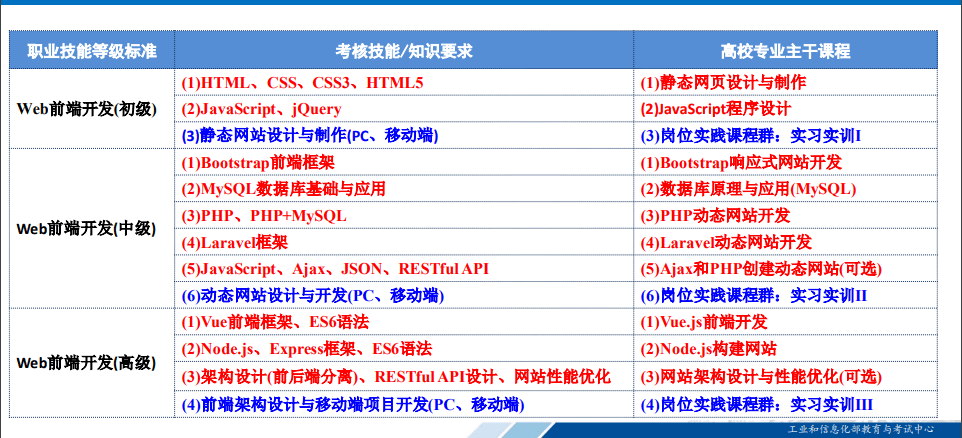This screenshot has width=962, height=438.
Task: Click the cell (5)Ajax和PHP创建动态网站(可选)
Action: point(785,268)
